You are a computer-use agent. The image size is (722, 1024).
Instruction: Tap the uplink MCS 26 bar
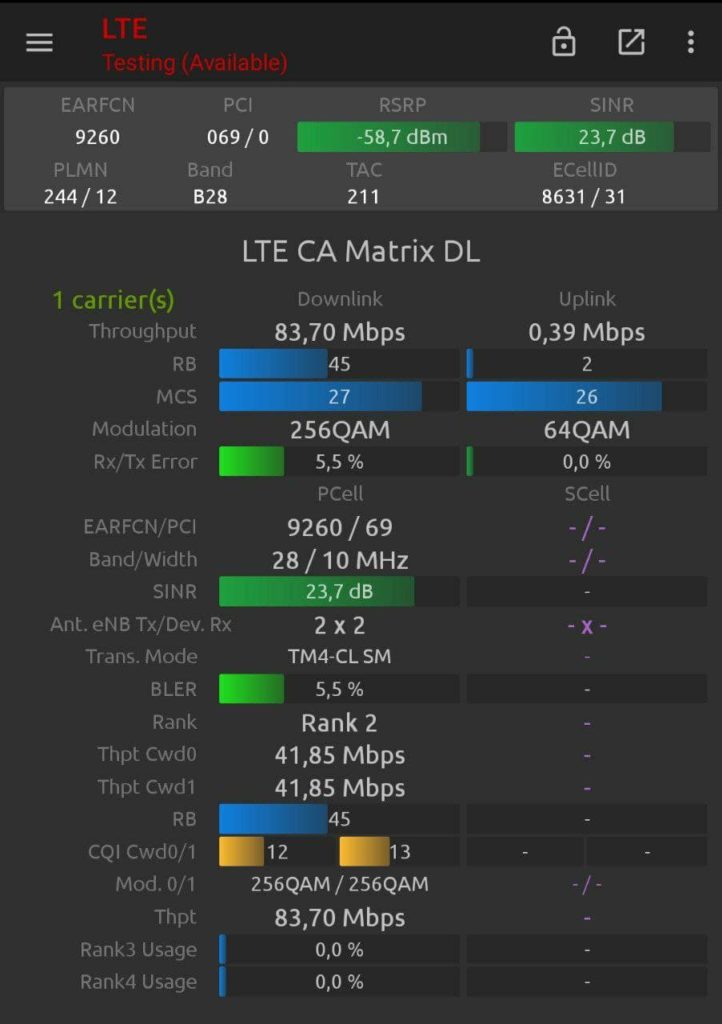[x=586, y=397]
